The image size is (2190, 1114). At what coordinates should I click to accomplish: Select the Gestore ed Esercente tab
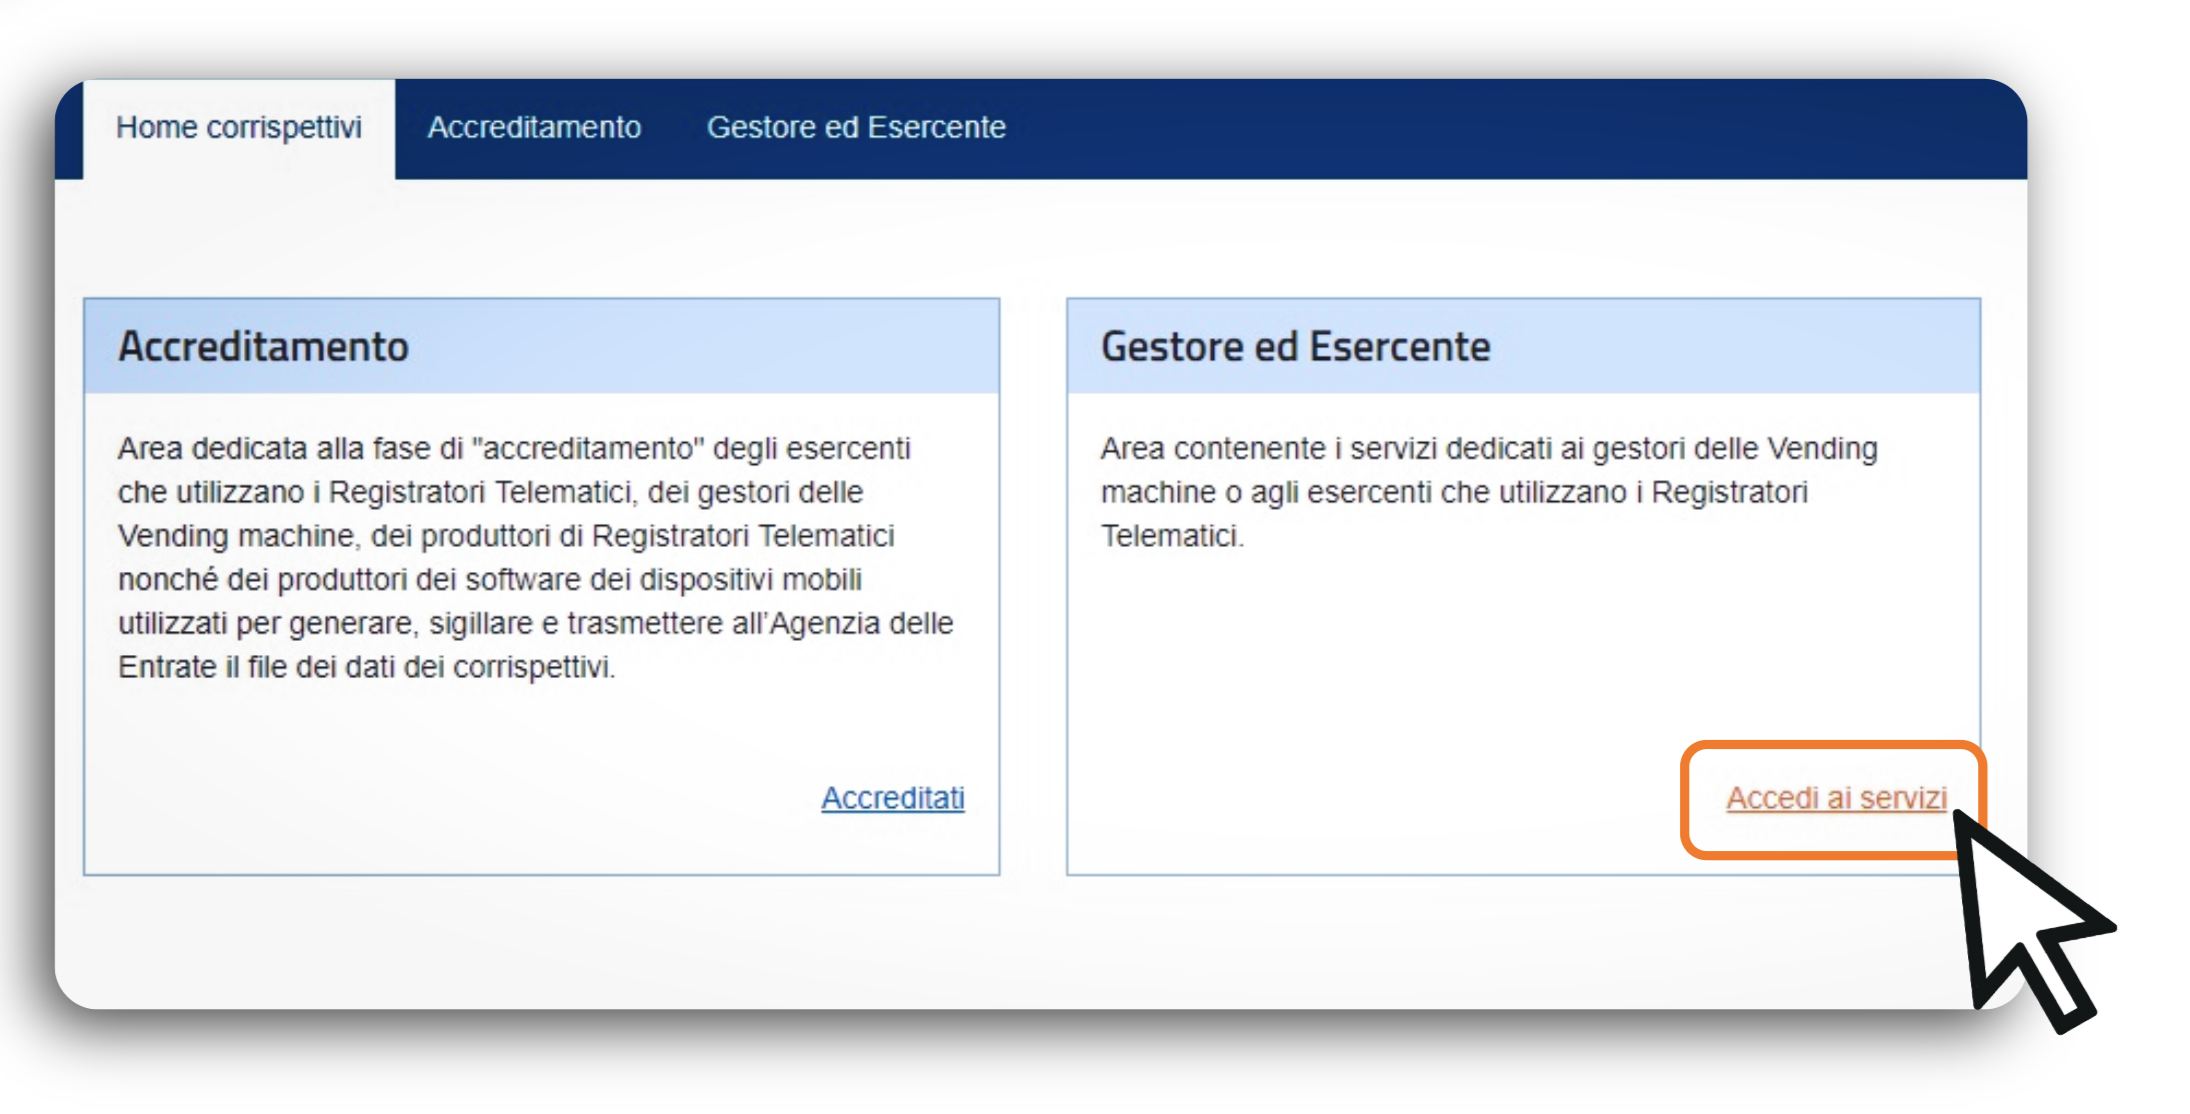tap(856, 128)
